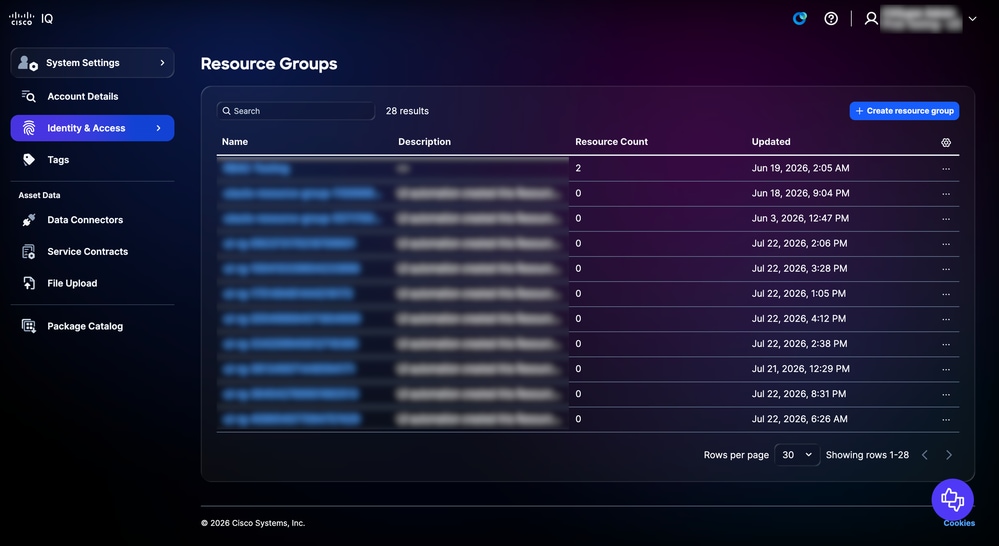999x546 pixels.
Task: Select Identity & Access menu item
Action: [x=92, y=128]
